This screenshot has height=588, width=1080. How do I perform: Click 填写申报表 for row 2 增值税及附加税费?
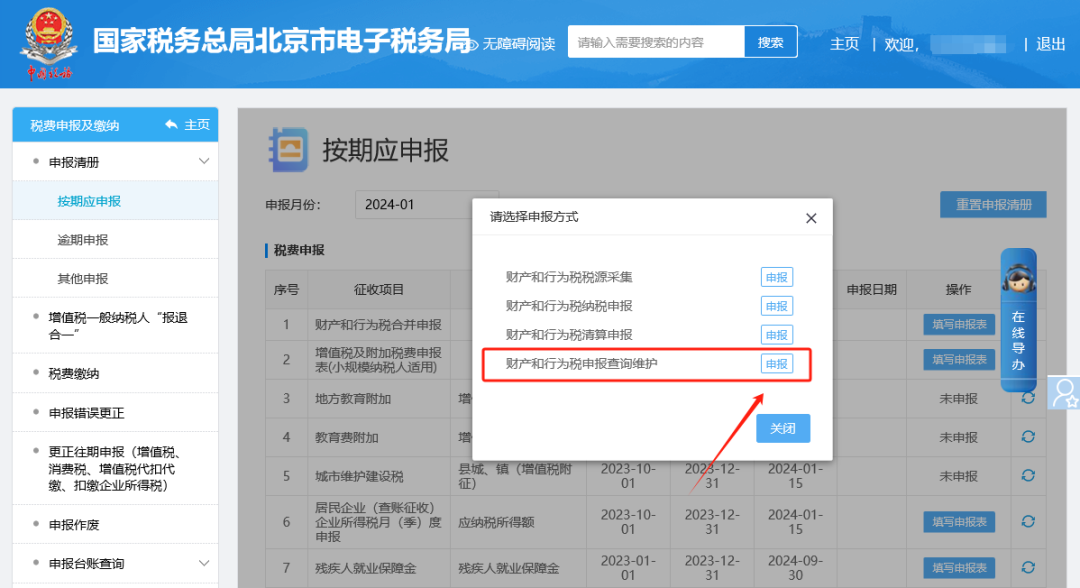959,359
